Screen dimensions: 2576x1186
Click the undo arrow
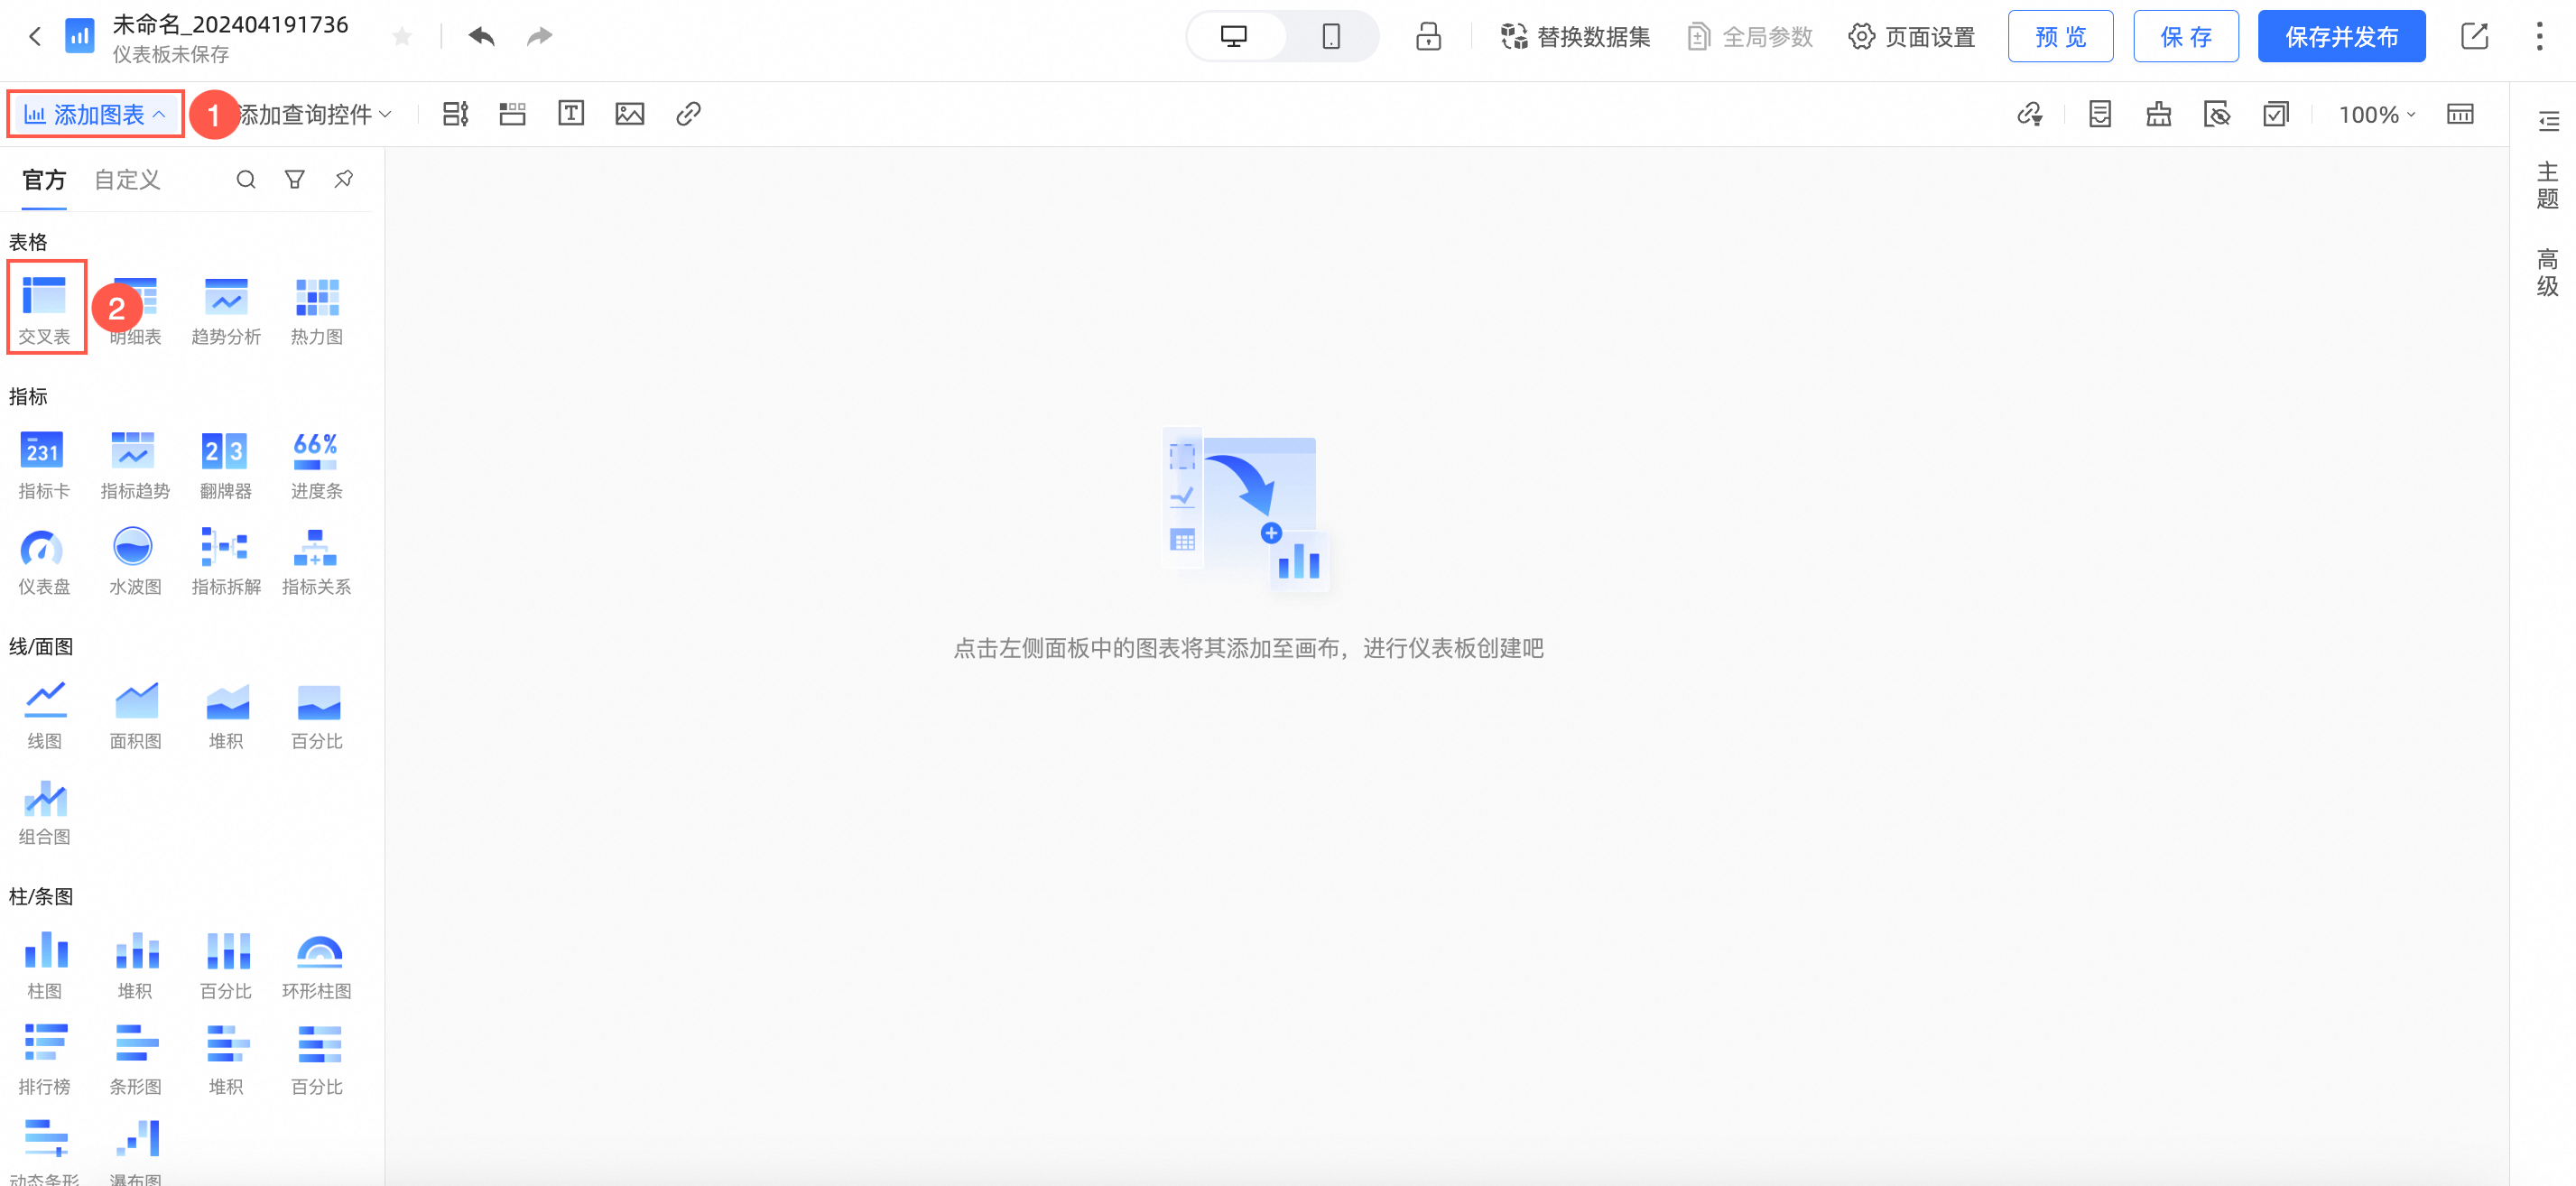481,37
